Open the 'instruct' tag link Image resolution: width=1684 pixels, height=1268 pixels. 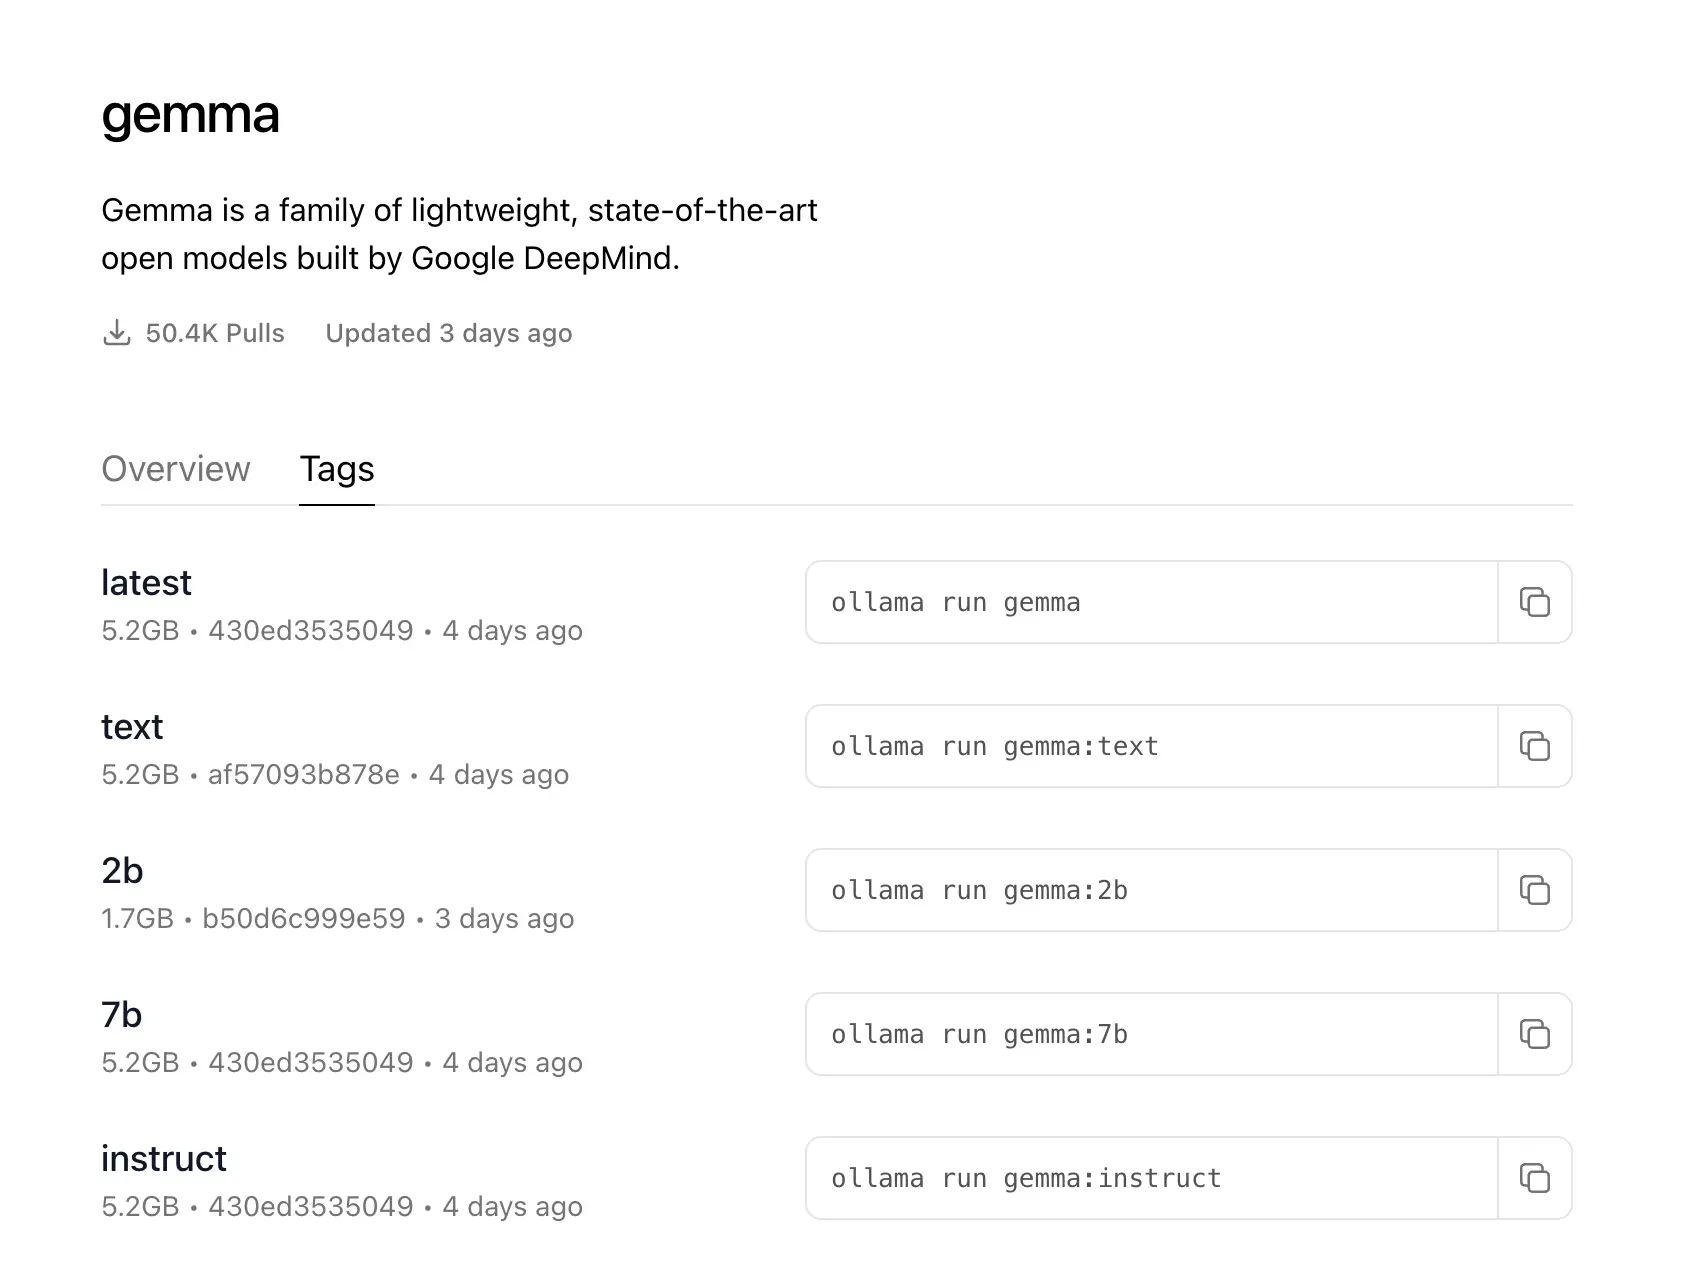tap(164, 1159)
